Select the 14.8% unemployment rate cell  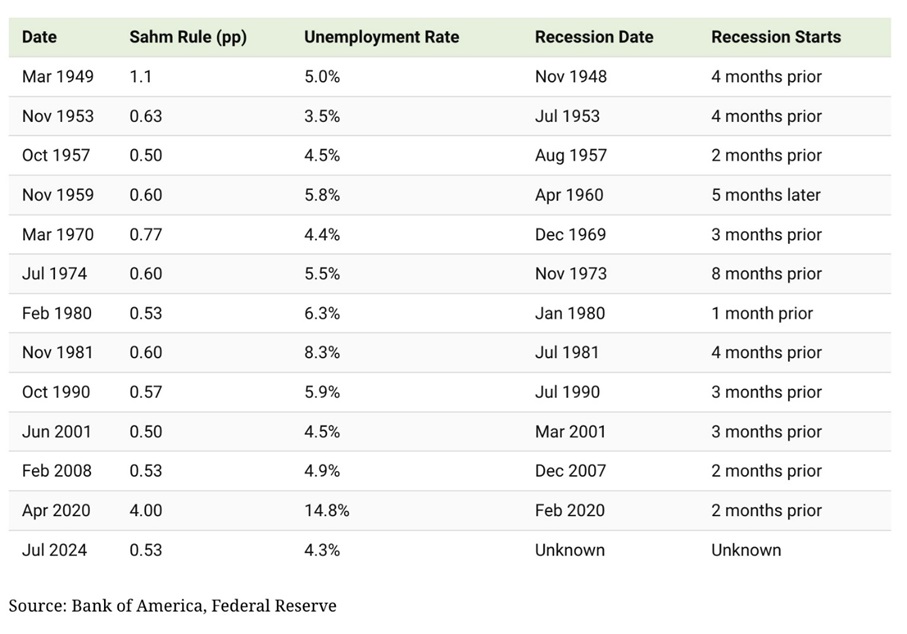327,510
